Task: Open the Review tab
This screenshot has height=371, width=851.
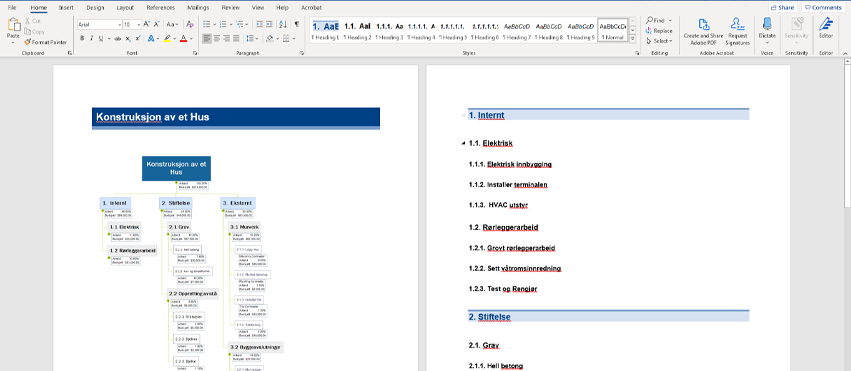Action: click(x=231, y=8)
